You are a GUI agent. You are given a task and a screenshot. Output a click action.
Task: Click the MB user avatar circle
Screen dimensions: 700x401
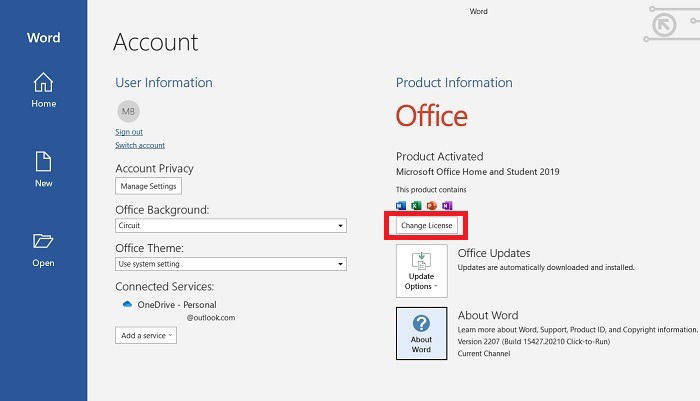pyautogui.click(x=129, y=111)
